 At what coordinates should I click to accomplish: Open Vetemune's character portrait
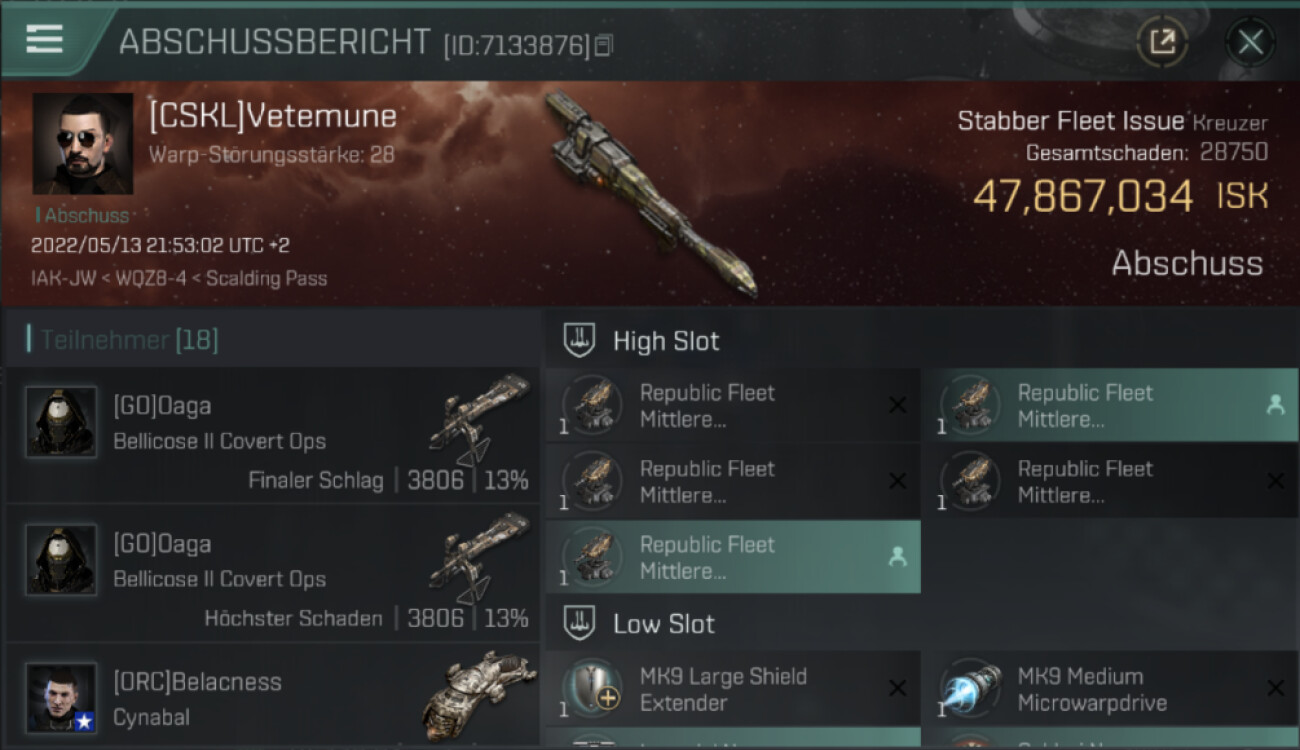[83, 144]
